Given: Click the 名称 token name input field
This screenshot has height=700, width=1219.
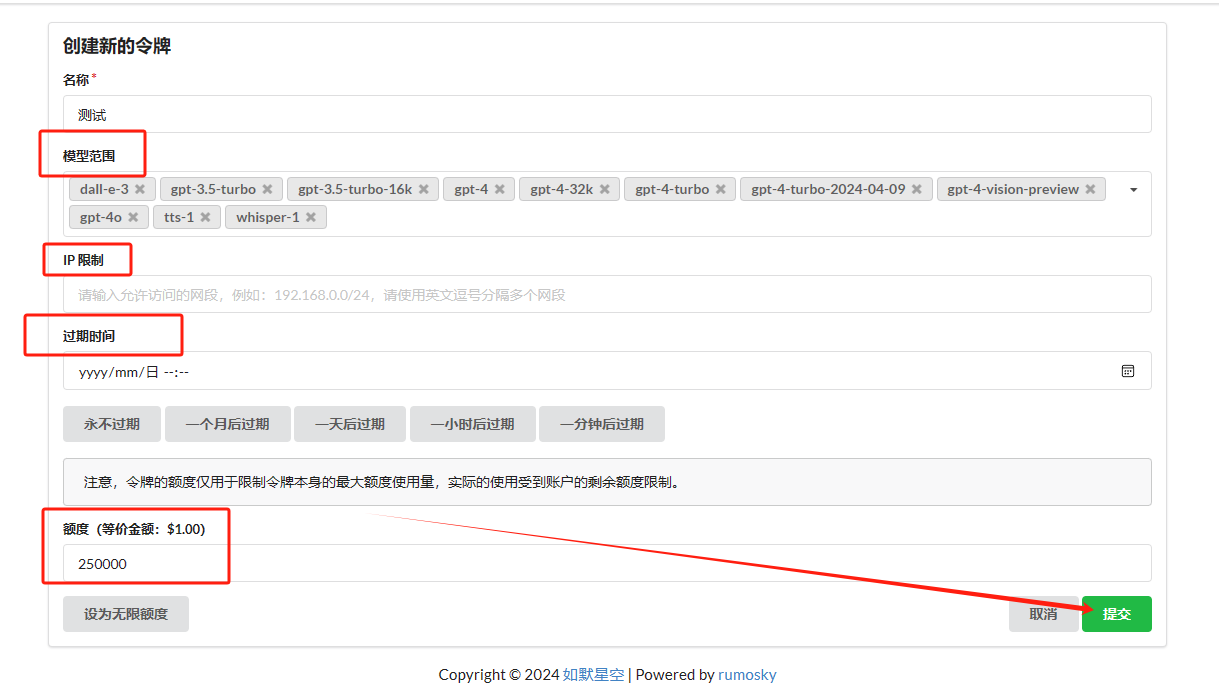Looking at the screenshot, I should point(606,114).
